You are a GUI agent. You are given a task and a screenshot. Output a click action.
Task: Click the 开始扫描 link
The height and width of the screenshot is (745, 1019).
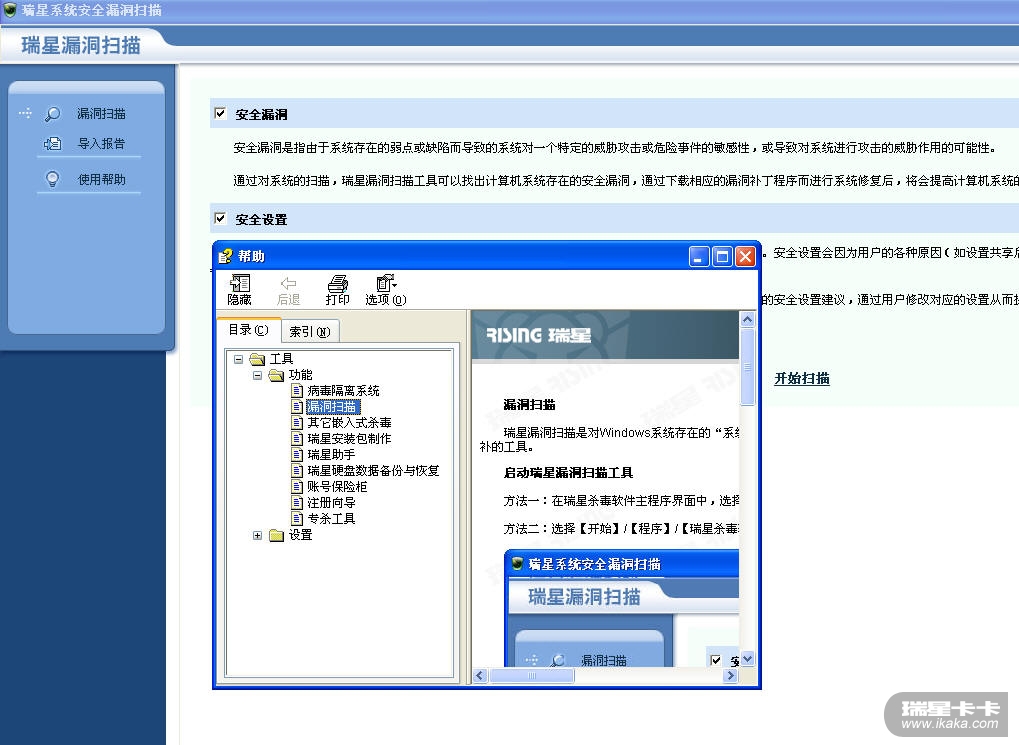801,378
